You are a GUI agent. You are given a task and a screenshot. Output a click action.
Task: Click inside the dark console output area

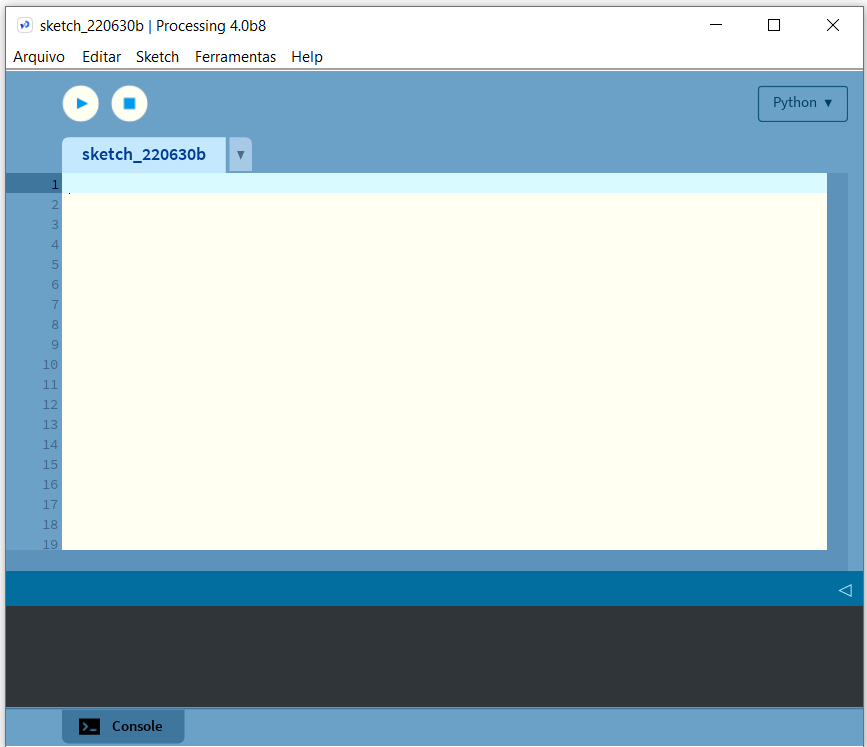coord(434,656)
